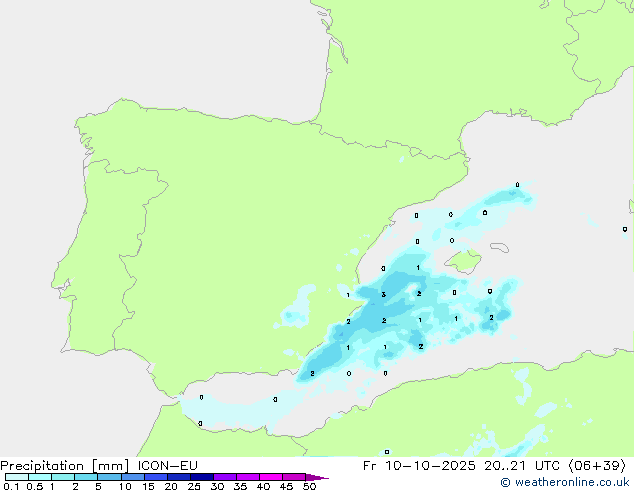Click the '10' legend tick label
634x490 pixels.
tap(125, 486)
